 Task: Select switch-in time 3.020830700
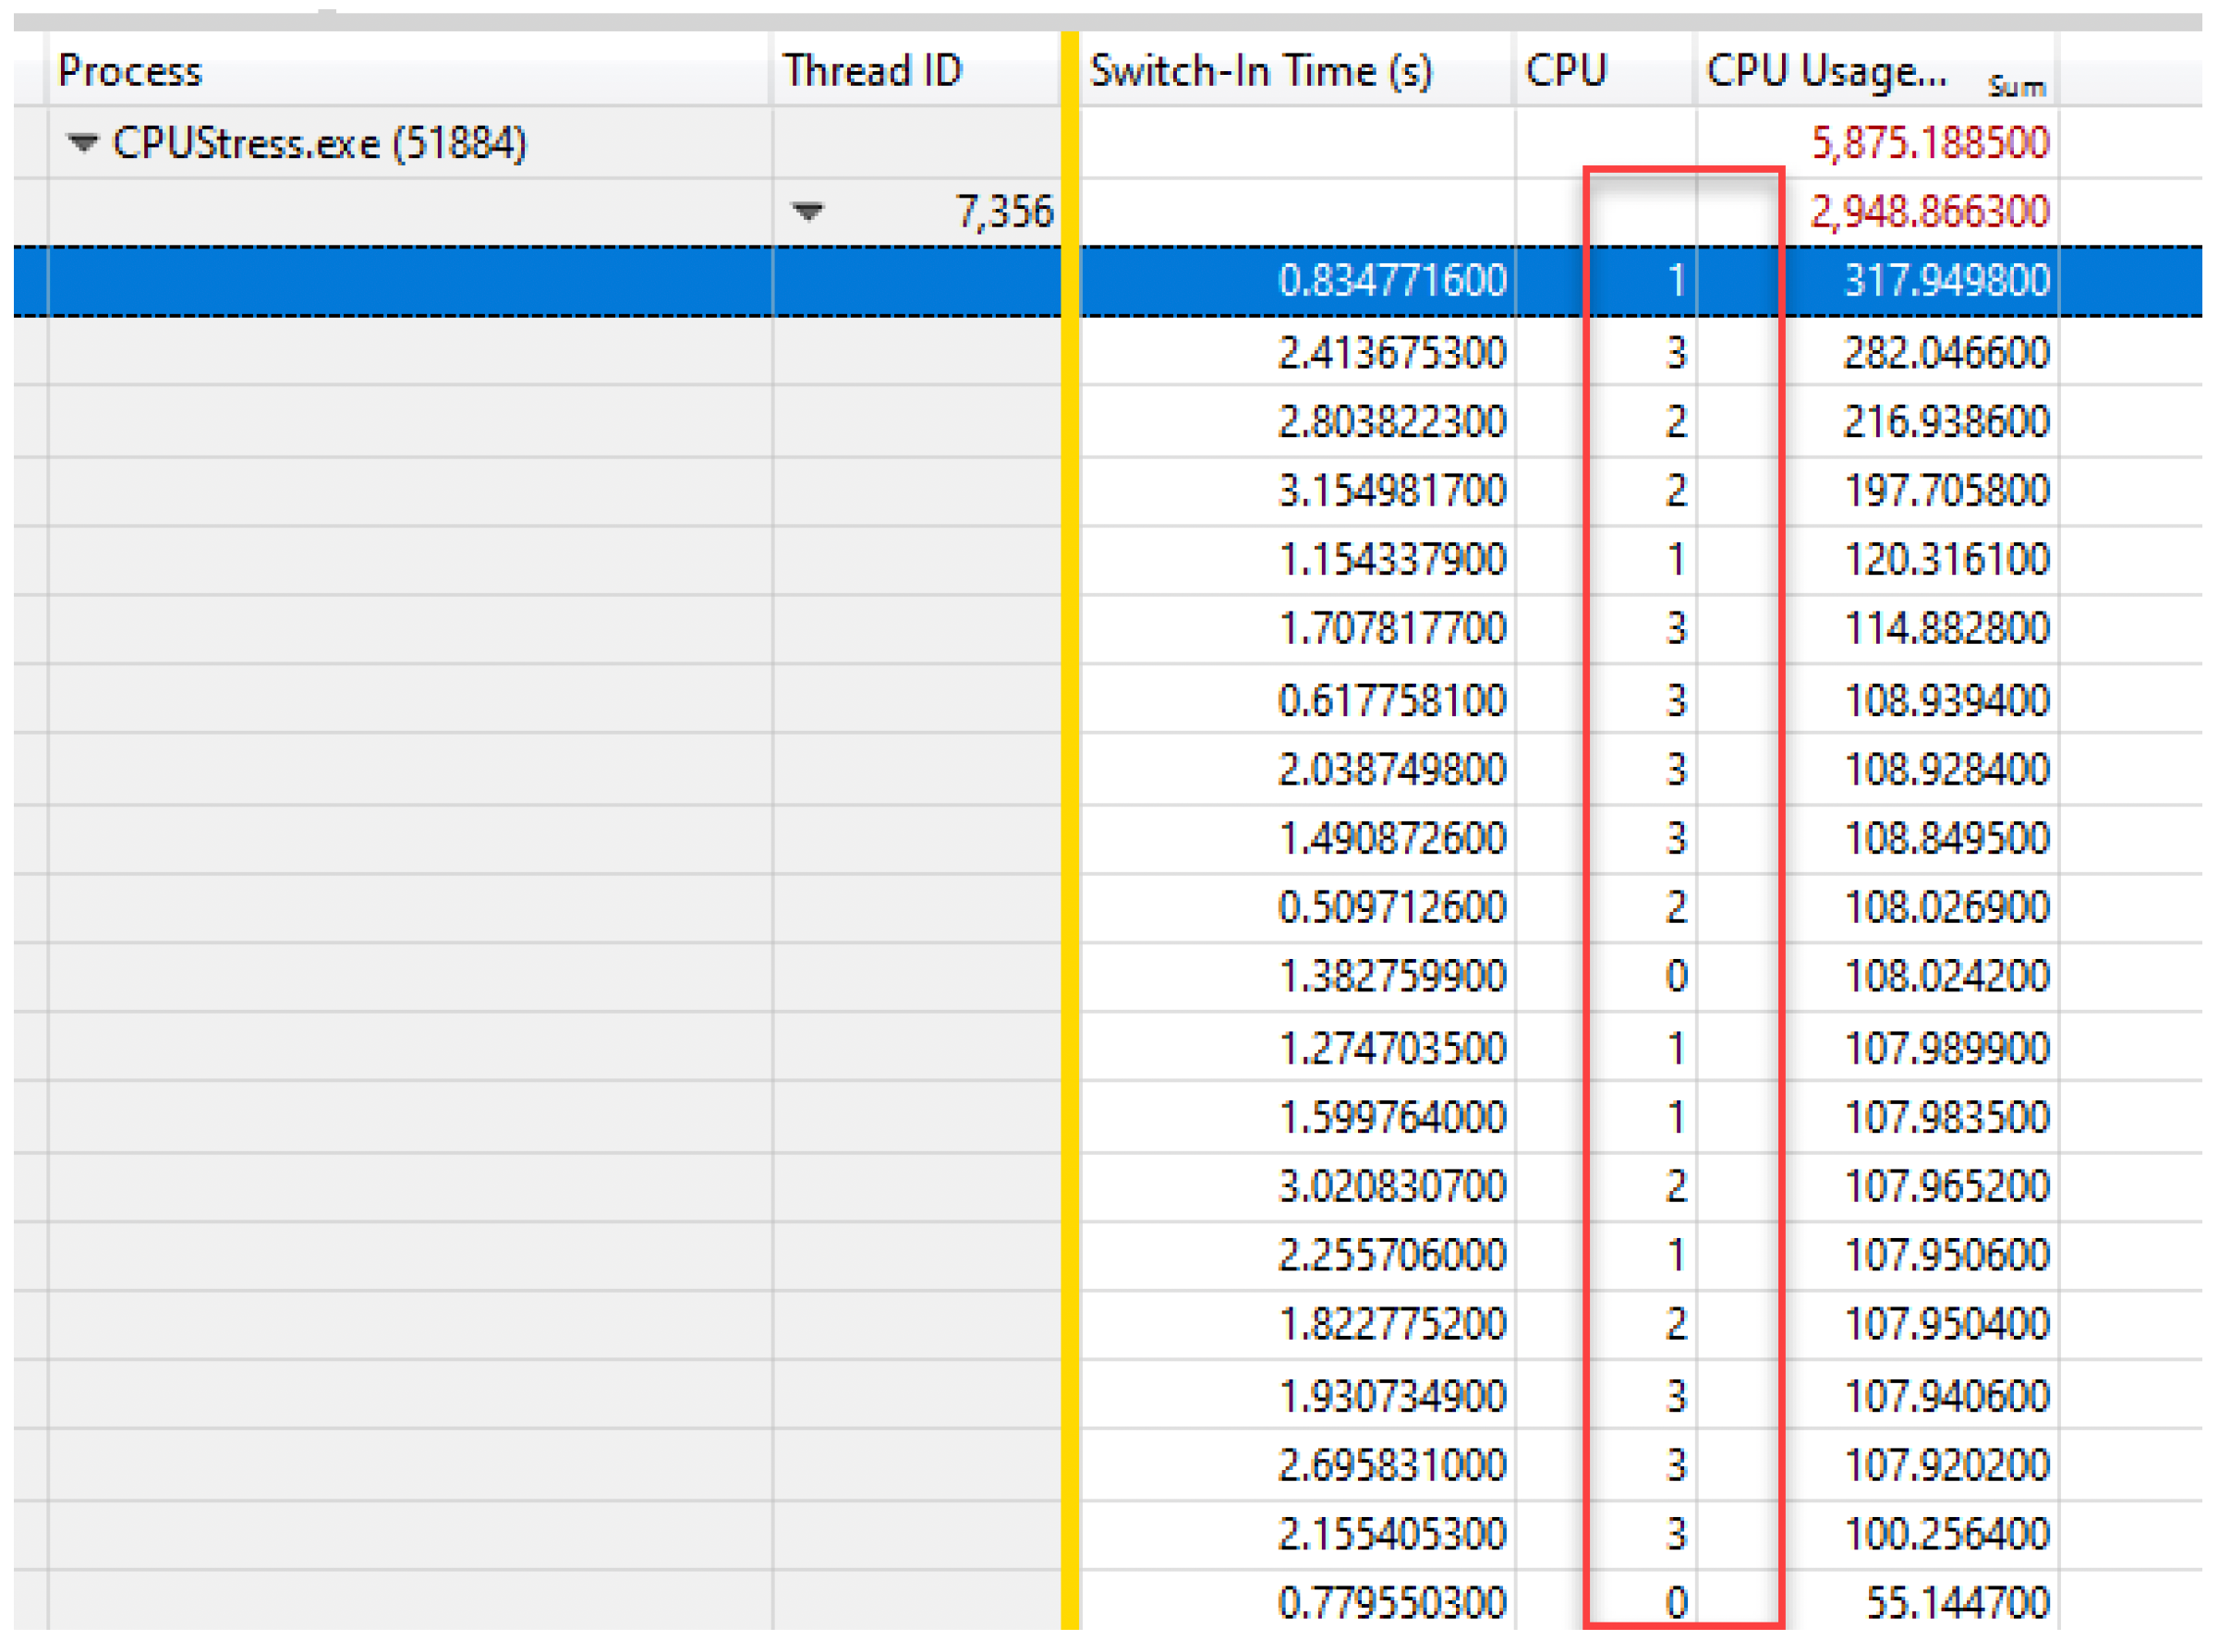click(x=1392, y=1186)
